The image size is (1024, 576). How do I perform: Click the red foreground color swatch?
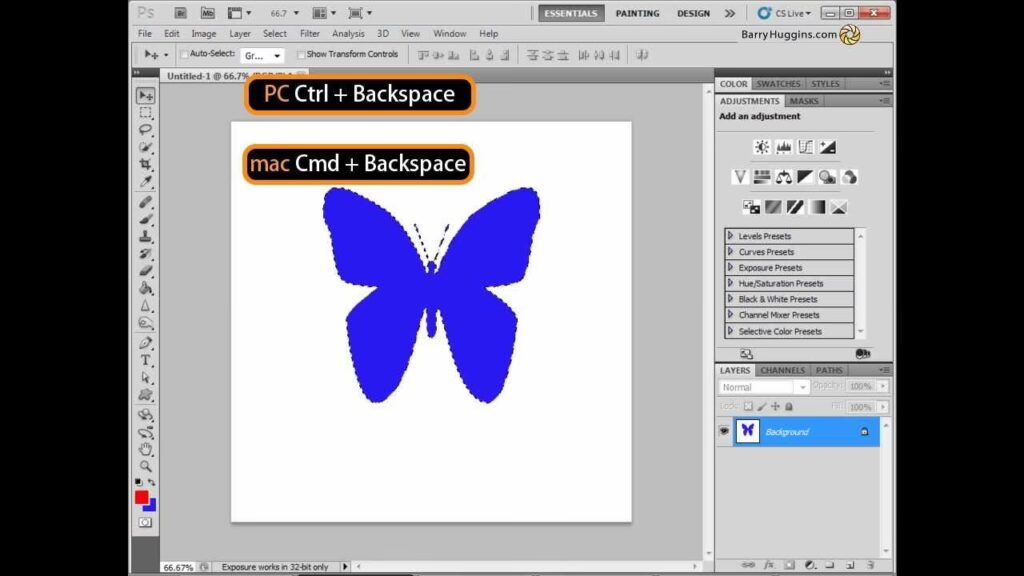pyautogui.click(x=142, y=497)
